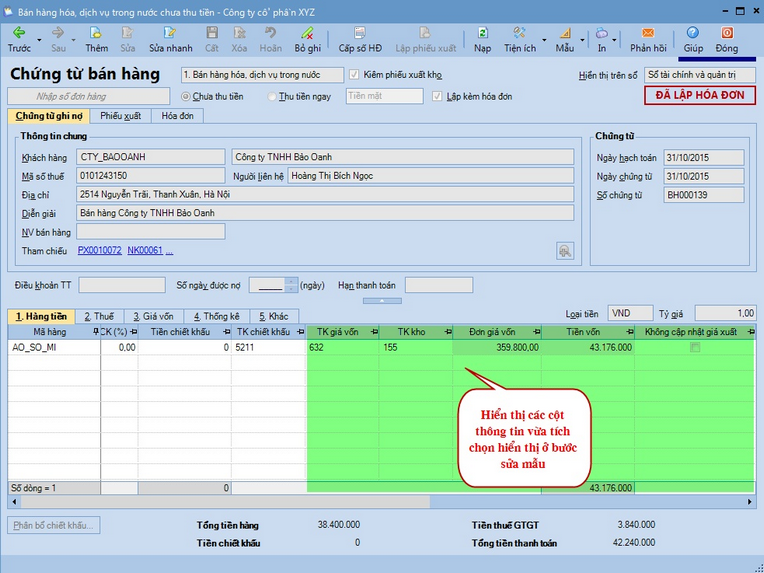Click the Nhập số đơn hàng field
The width and height of the screenshot is (764, 573).
(x=89, y=96)
